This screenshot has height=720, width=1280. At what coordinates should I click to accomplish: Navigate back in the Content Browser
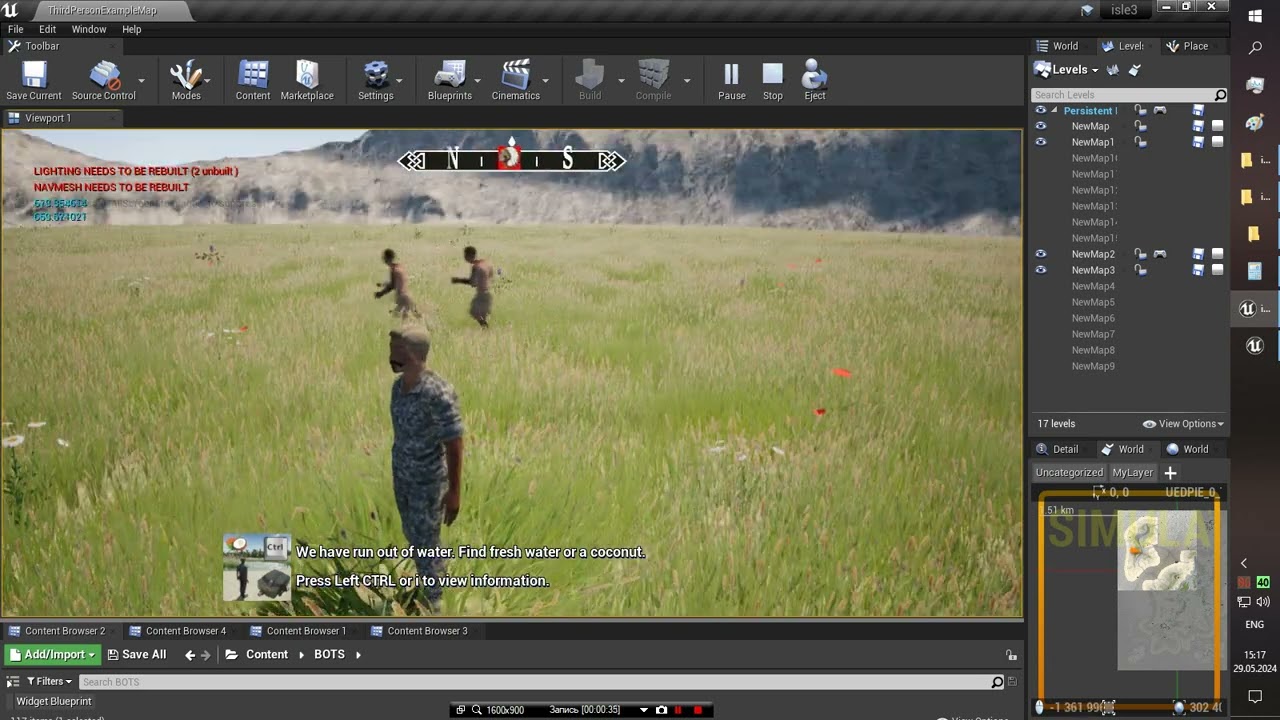190,655
